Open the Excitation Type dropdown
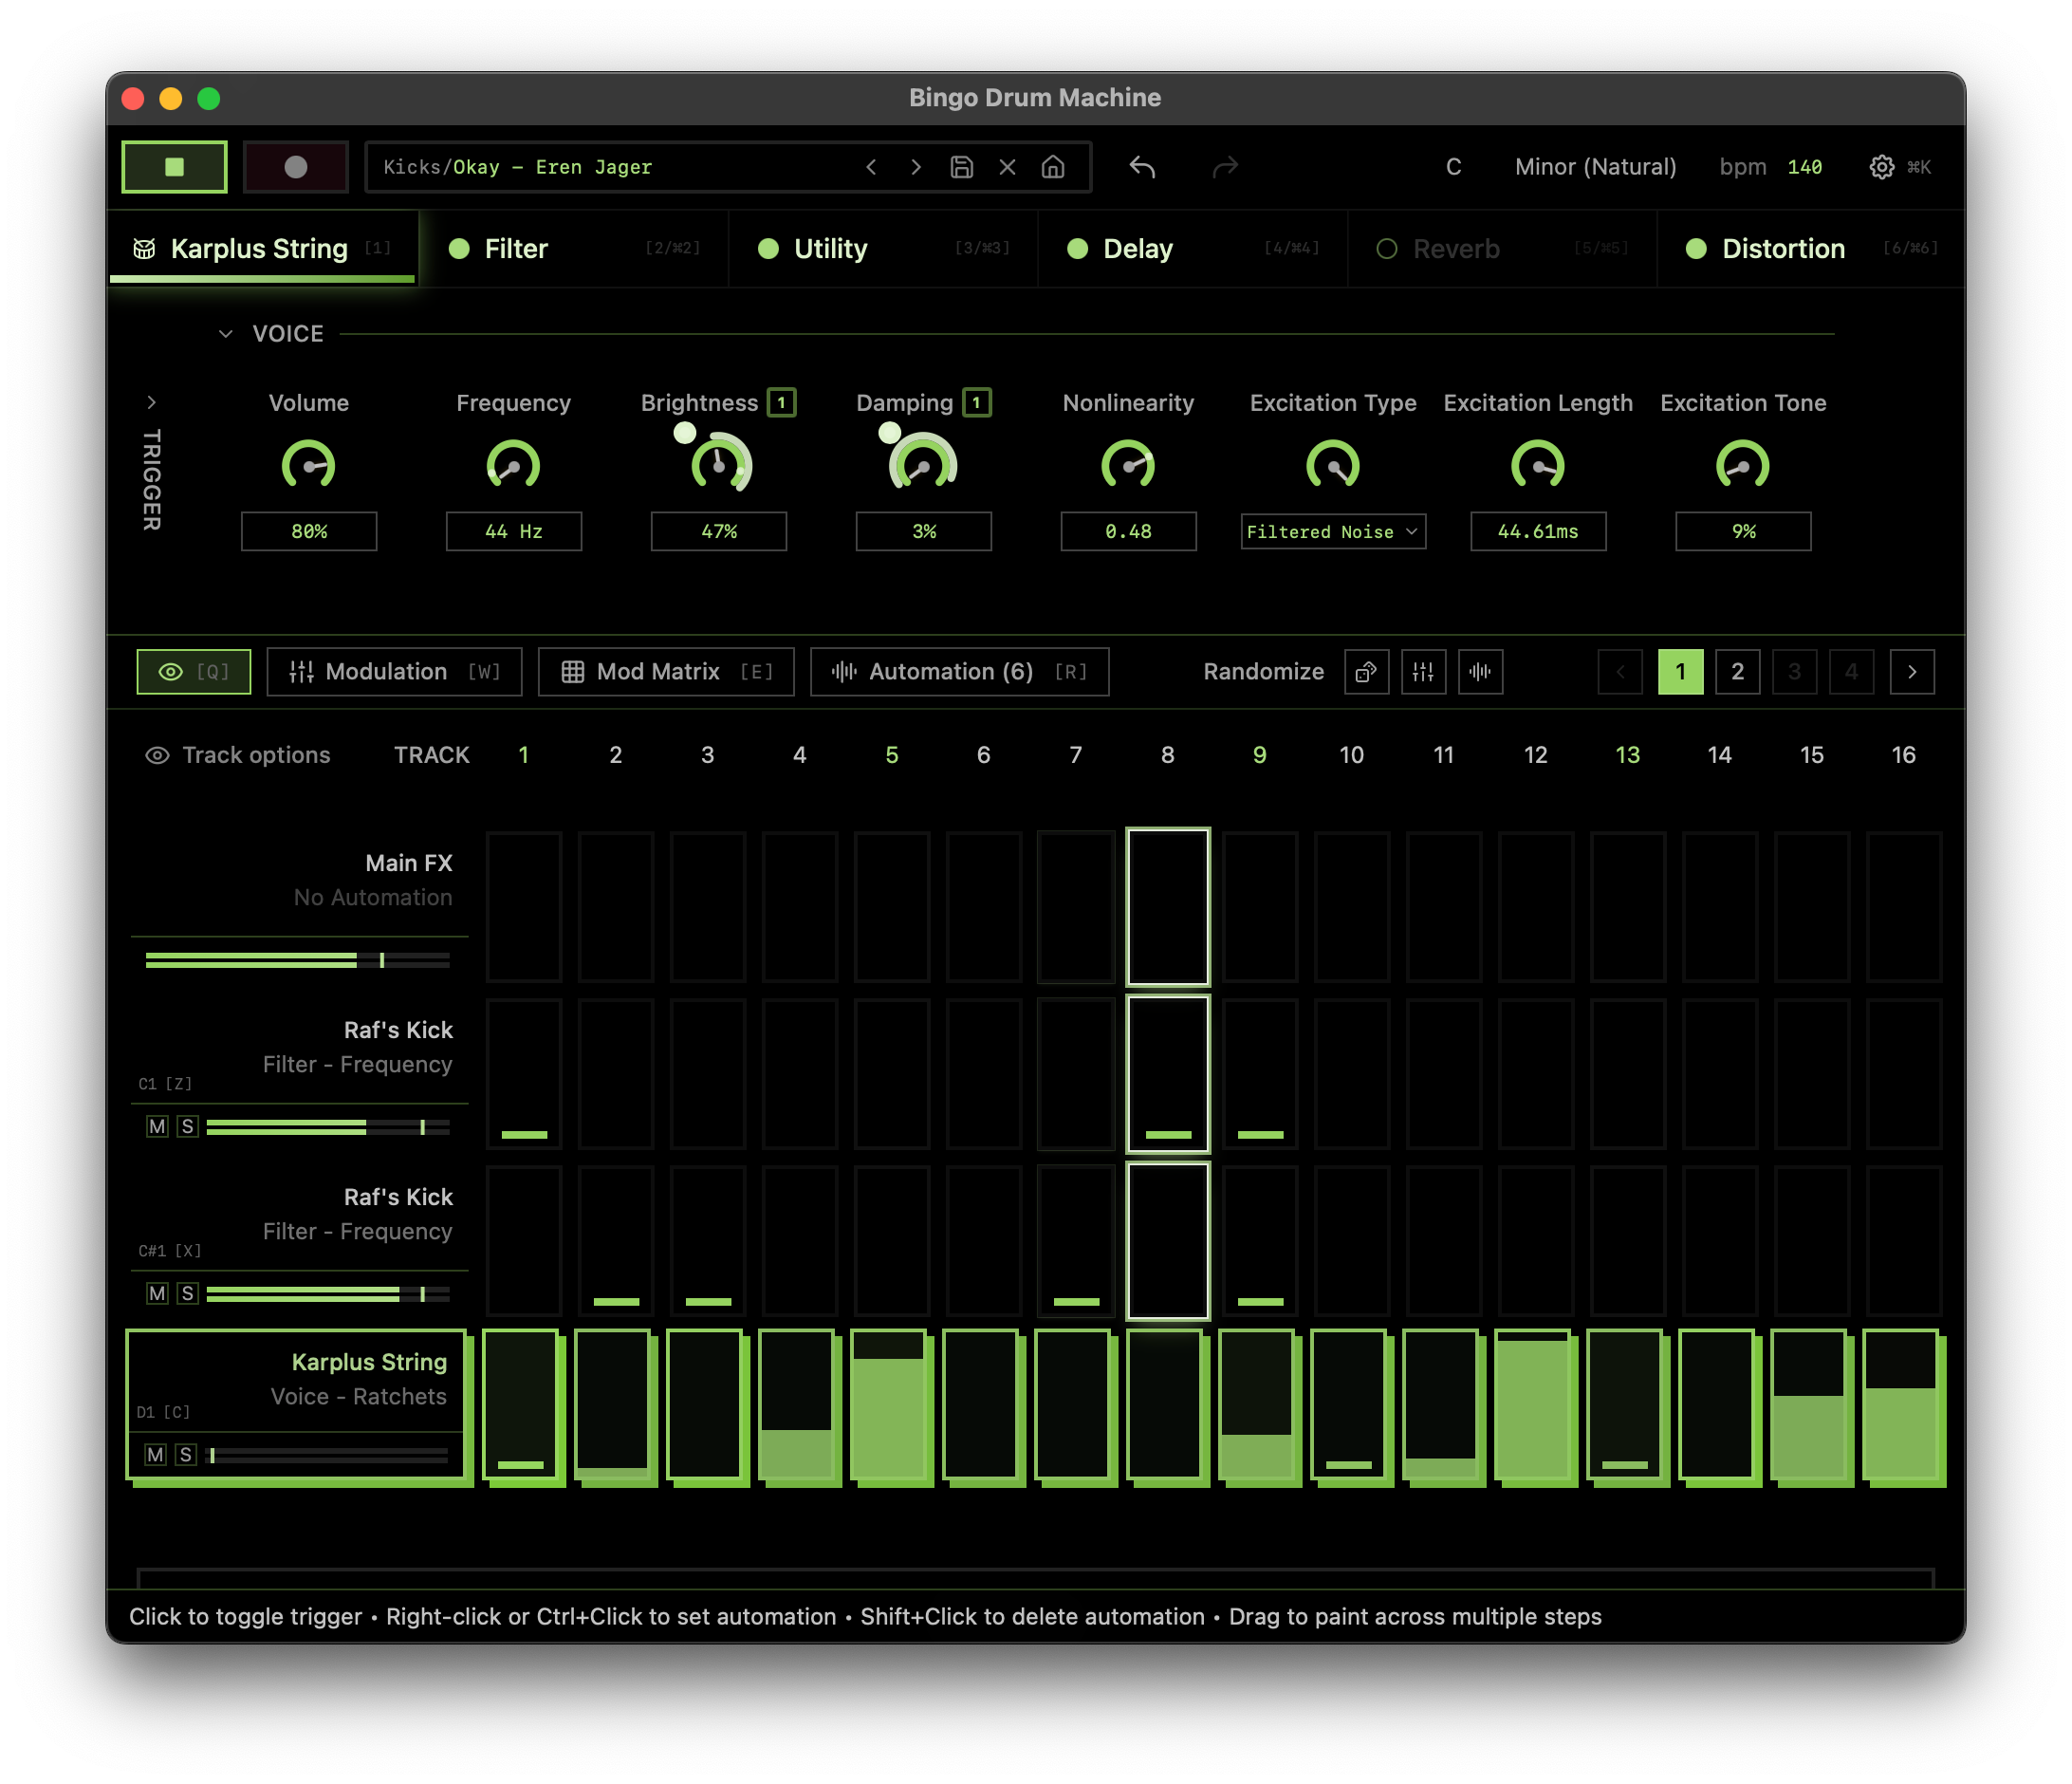 pyautogui.click(x=1332, y=532)
